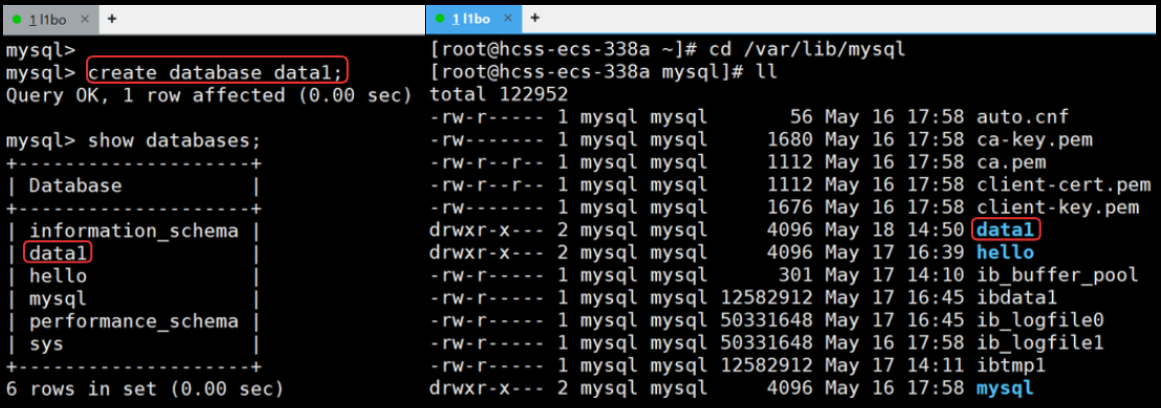Click the 'show databases;' command
1161x408 pixels.
coord(175,141)
